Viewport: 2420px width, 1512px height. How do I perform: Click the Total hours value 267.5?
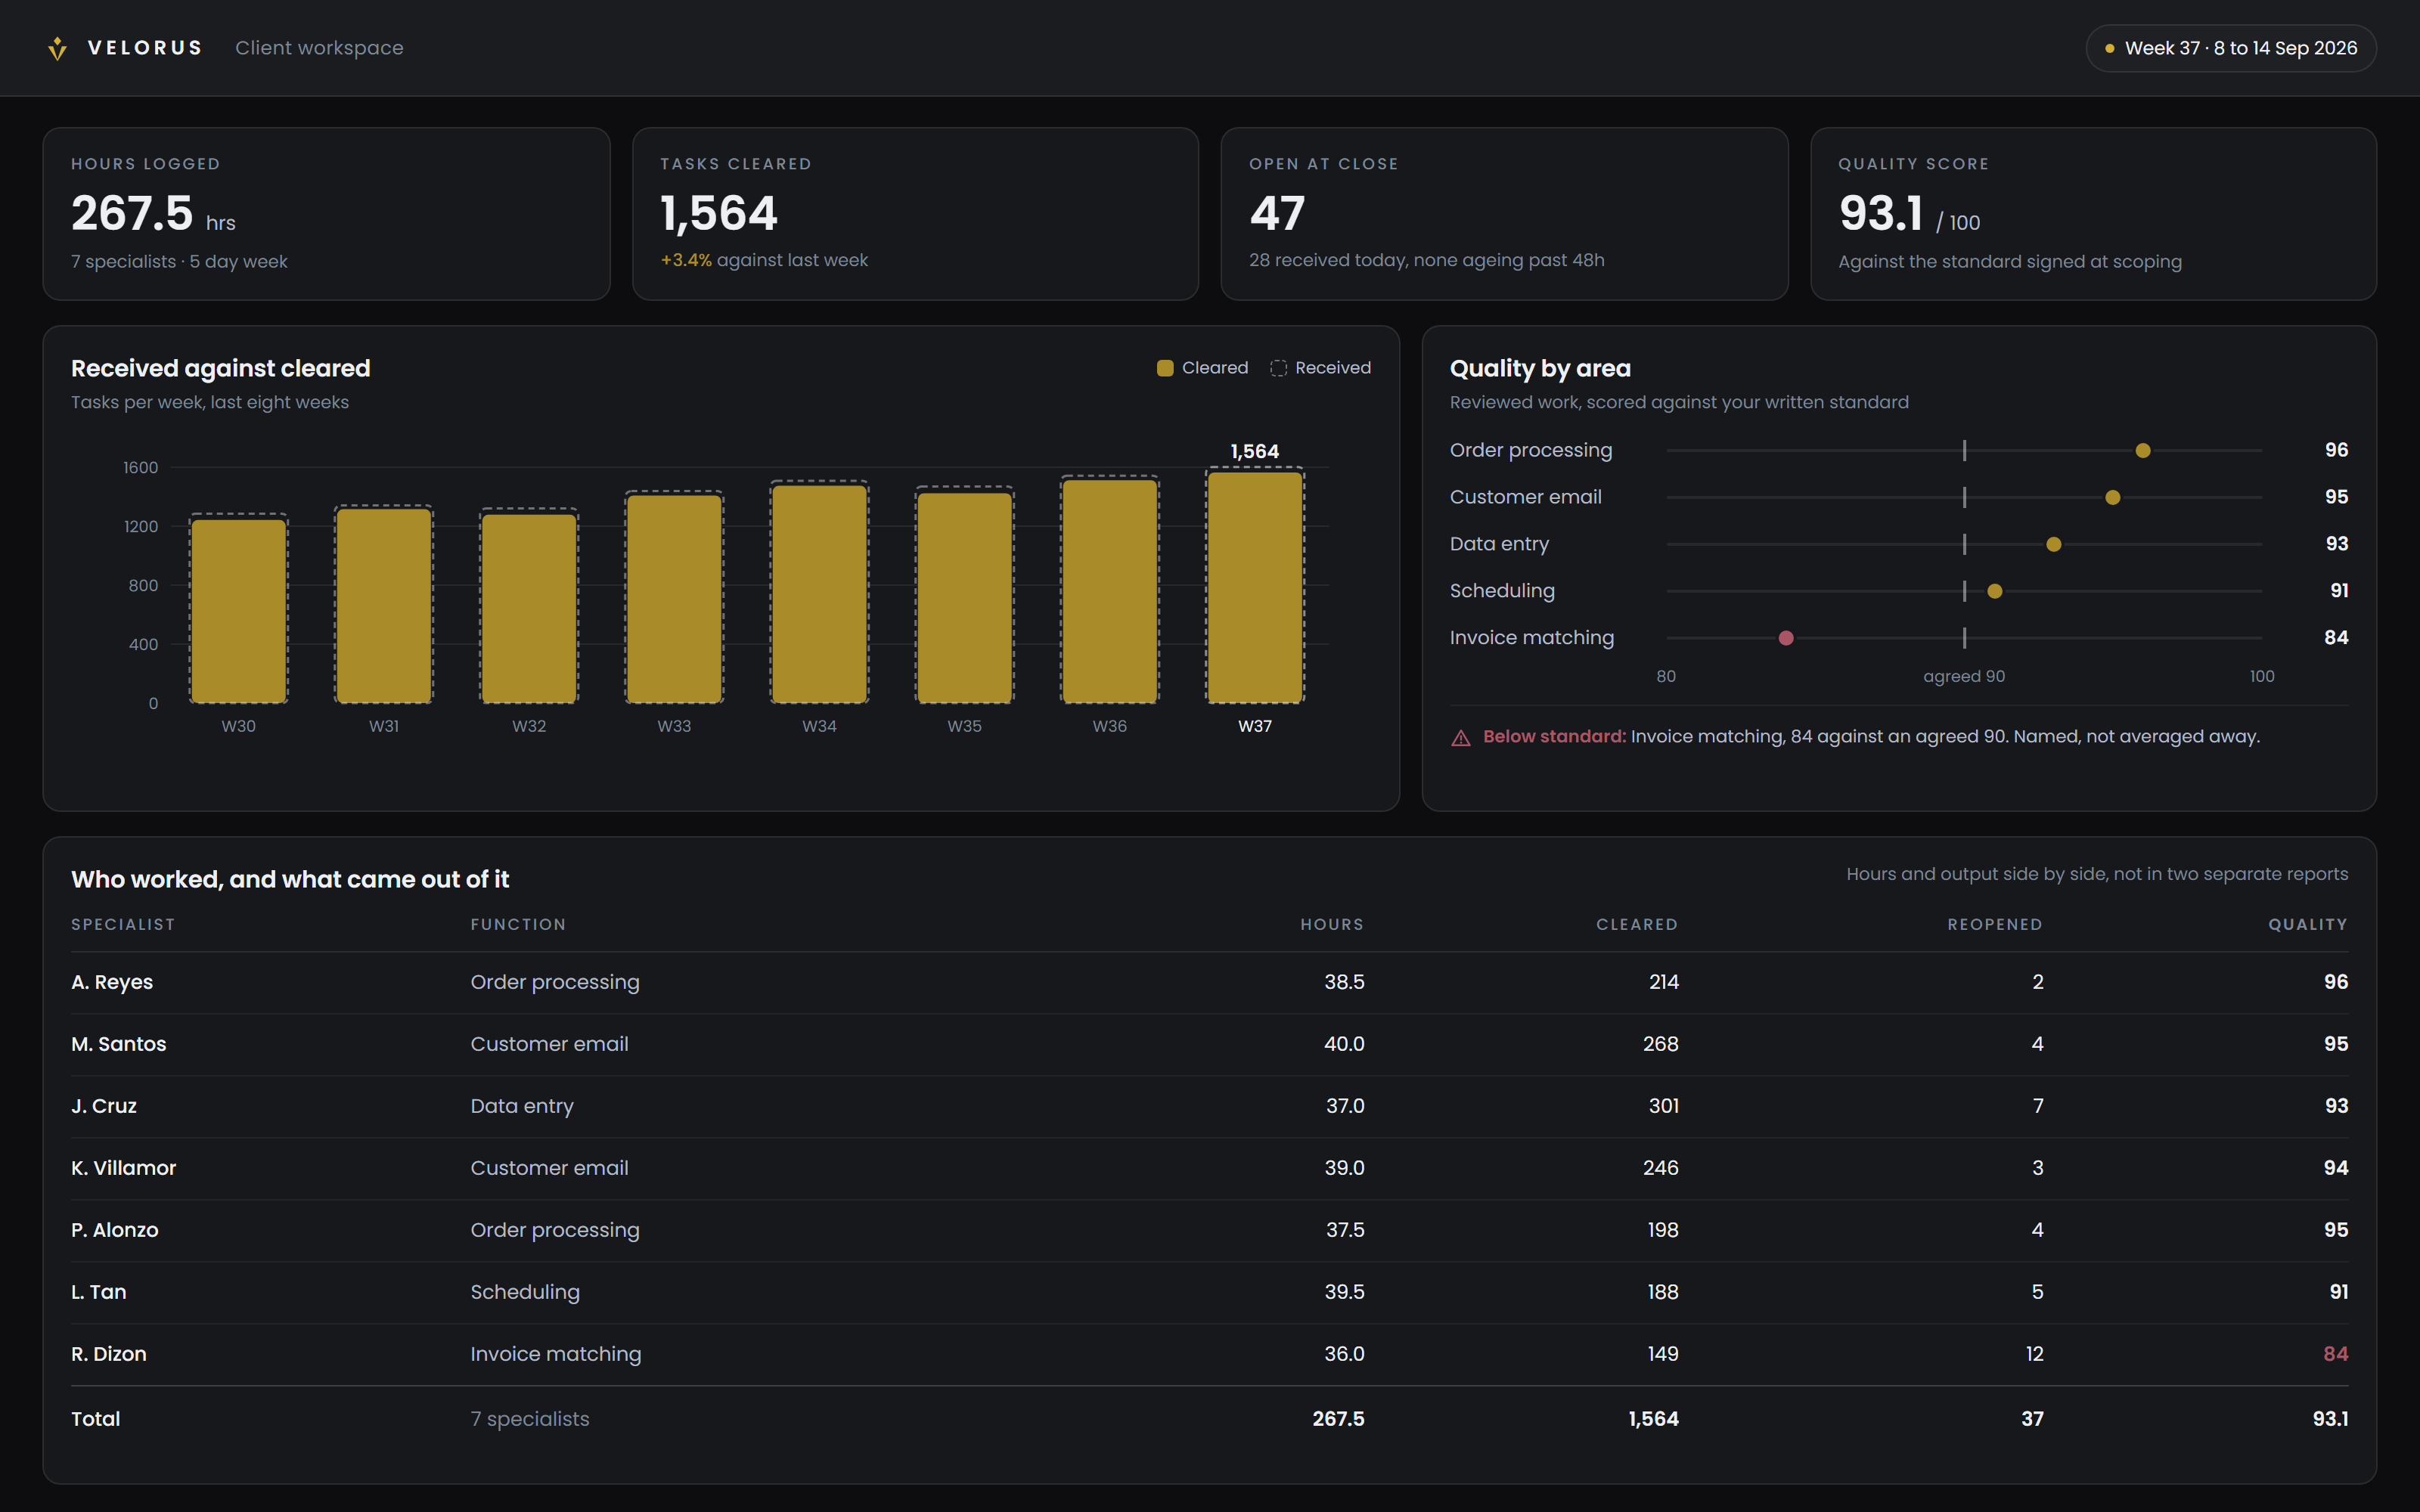tap(1338, 1419)
